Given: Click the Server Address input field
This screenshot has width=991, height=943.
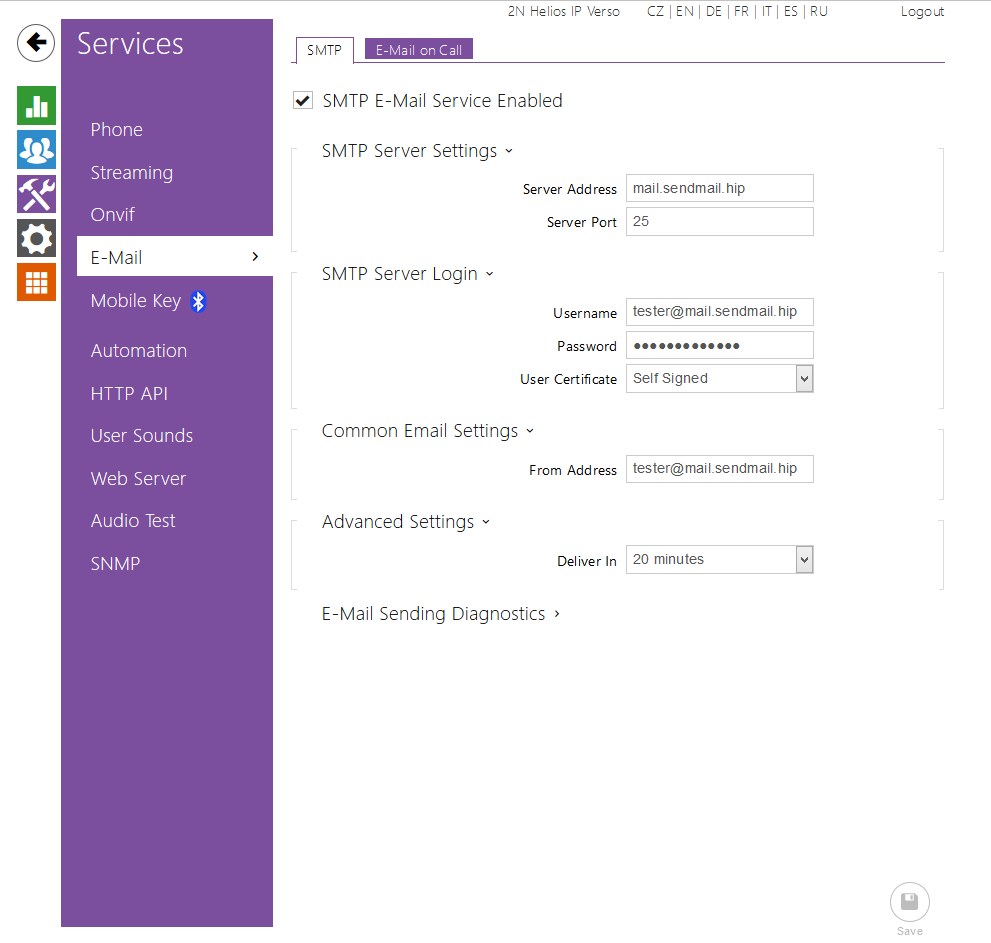Looking at the screenshot, I should click(719, 189).
